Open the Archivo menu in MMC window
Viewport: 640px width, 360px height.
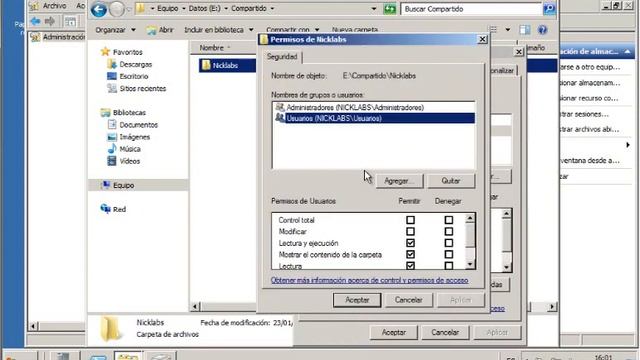pos(54,6)
